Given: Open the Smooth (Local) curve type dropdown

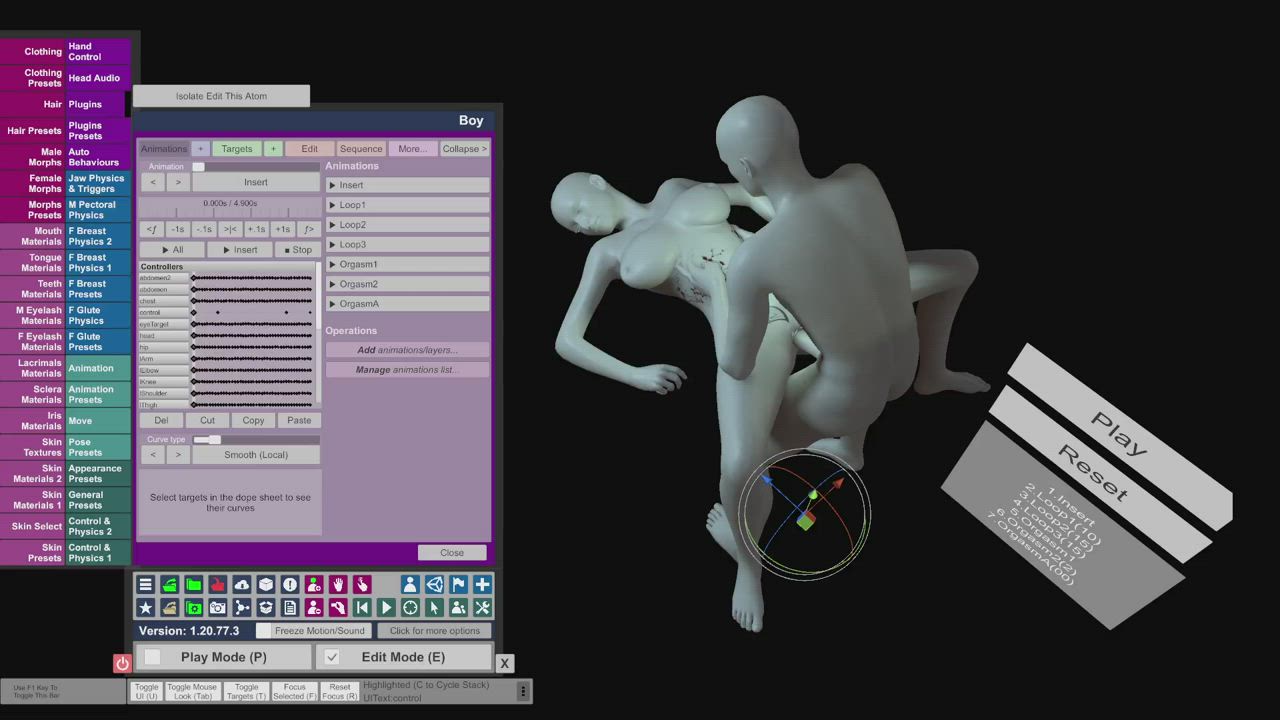Looking at the screenshot, I should 256,455.
